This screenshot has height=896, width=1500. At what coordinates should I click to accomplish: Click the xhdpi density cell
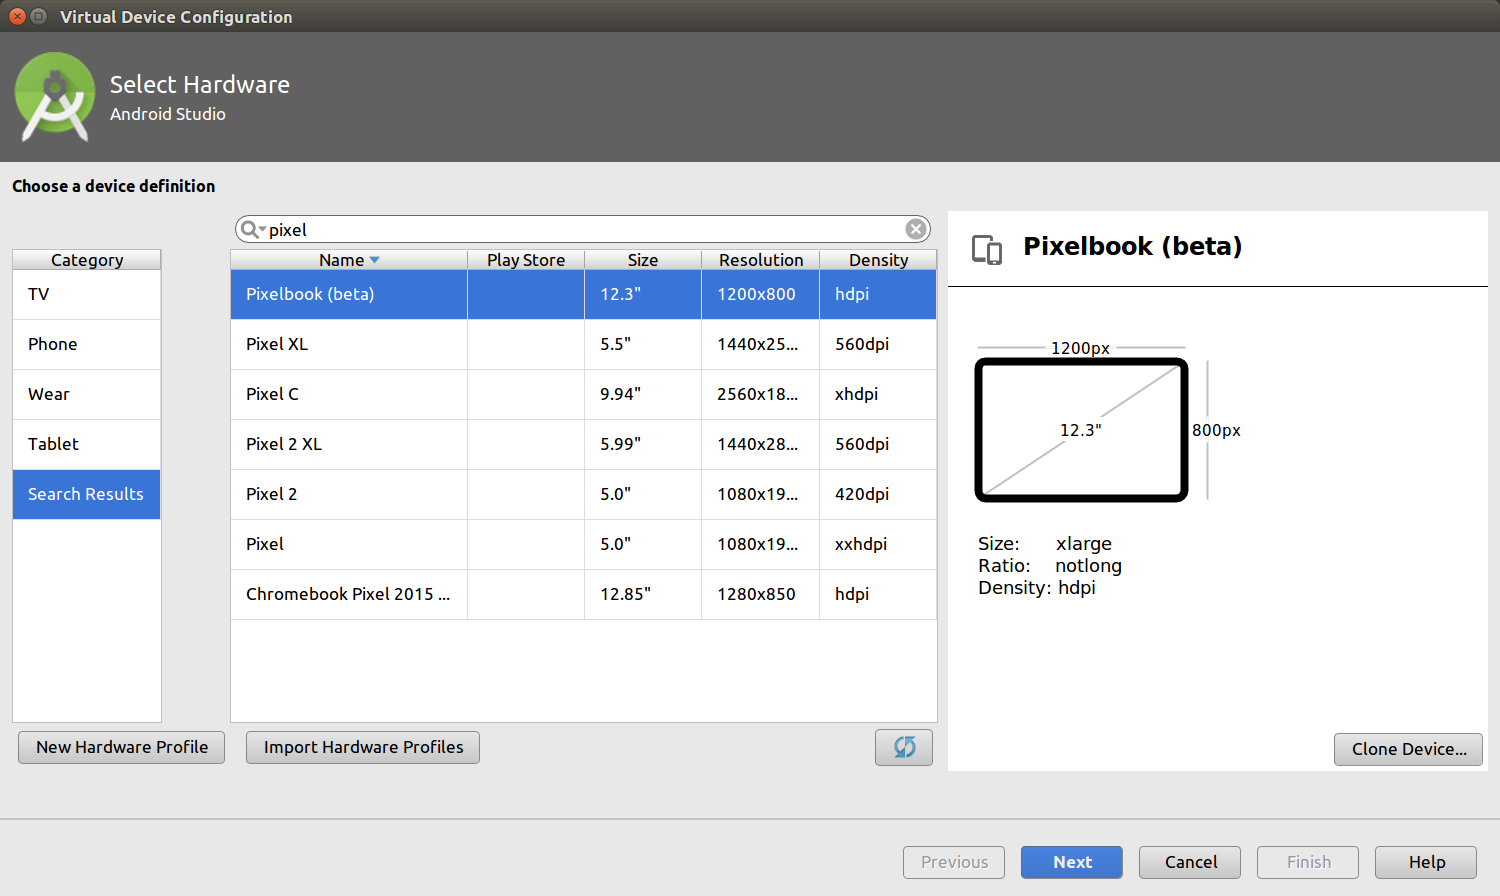click(x=878, y=394)
